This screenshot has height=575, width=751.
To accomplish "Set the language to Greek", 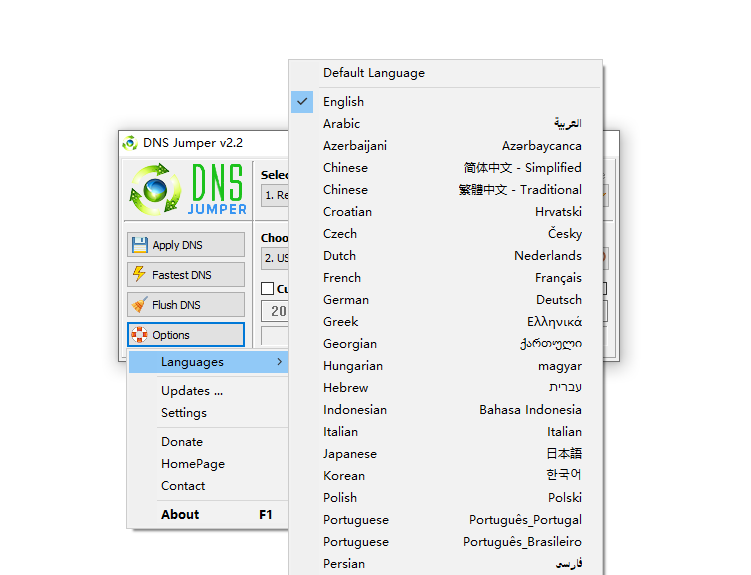I will pyautogui.click(x=445, y=322).
